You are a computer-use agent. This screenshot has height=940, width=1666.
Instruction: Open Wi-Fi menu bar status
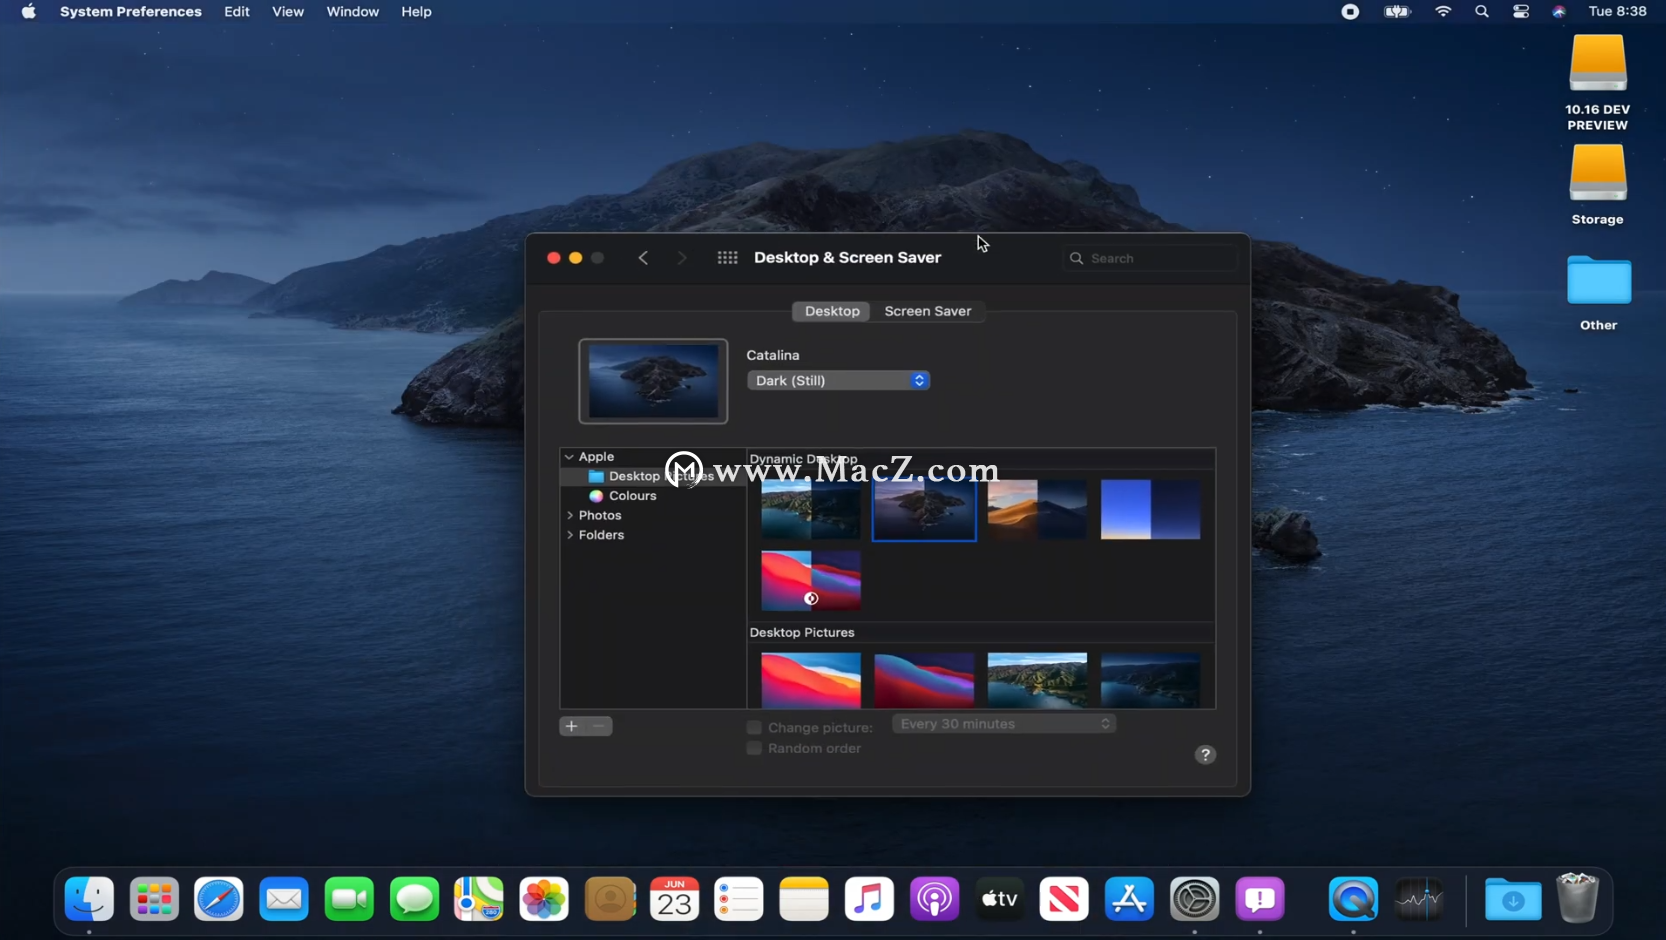click(x=1443, y=12)
